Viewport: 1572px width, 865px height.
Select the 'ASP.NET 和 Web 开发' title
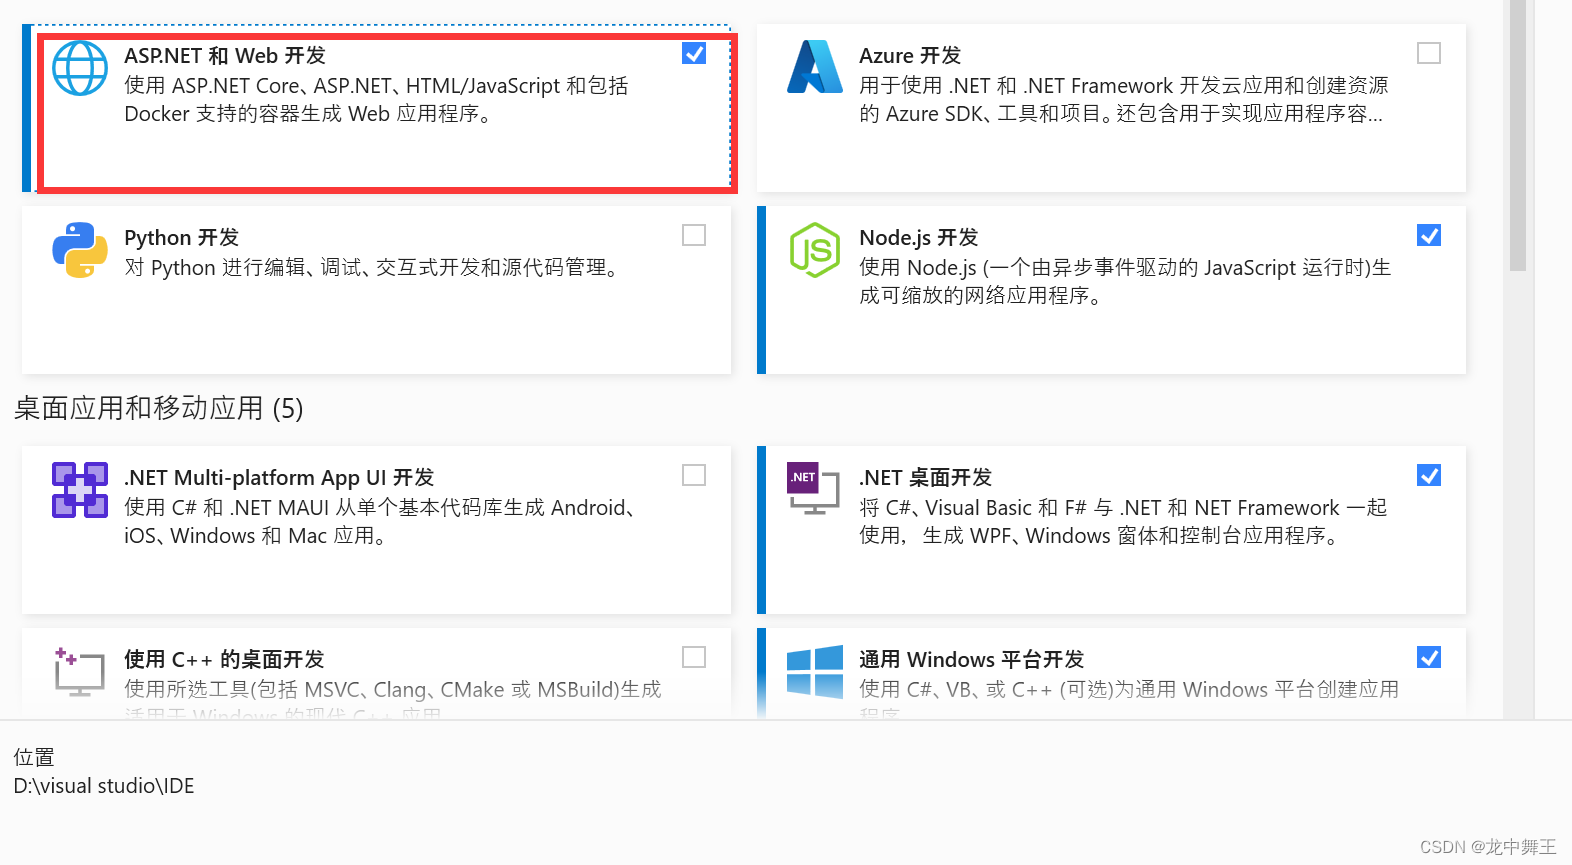pos(225,56)
